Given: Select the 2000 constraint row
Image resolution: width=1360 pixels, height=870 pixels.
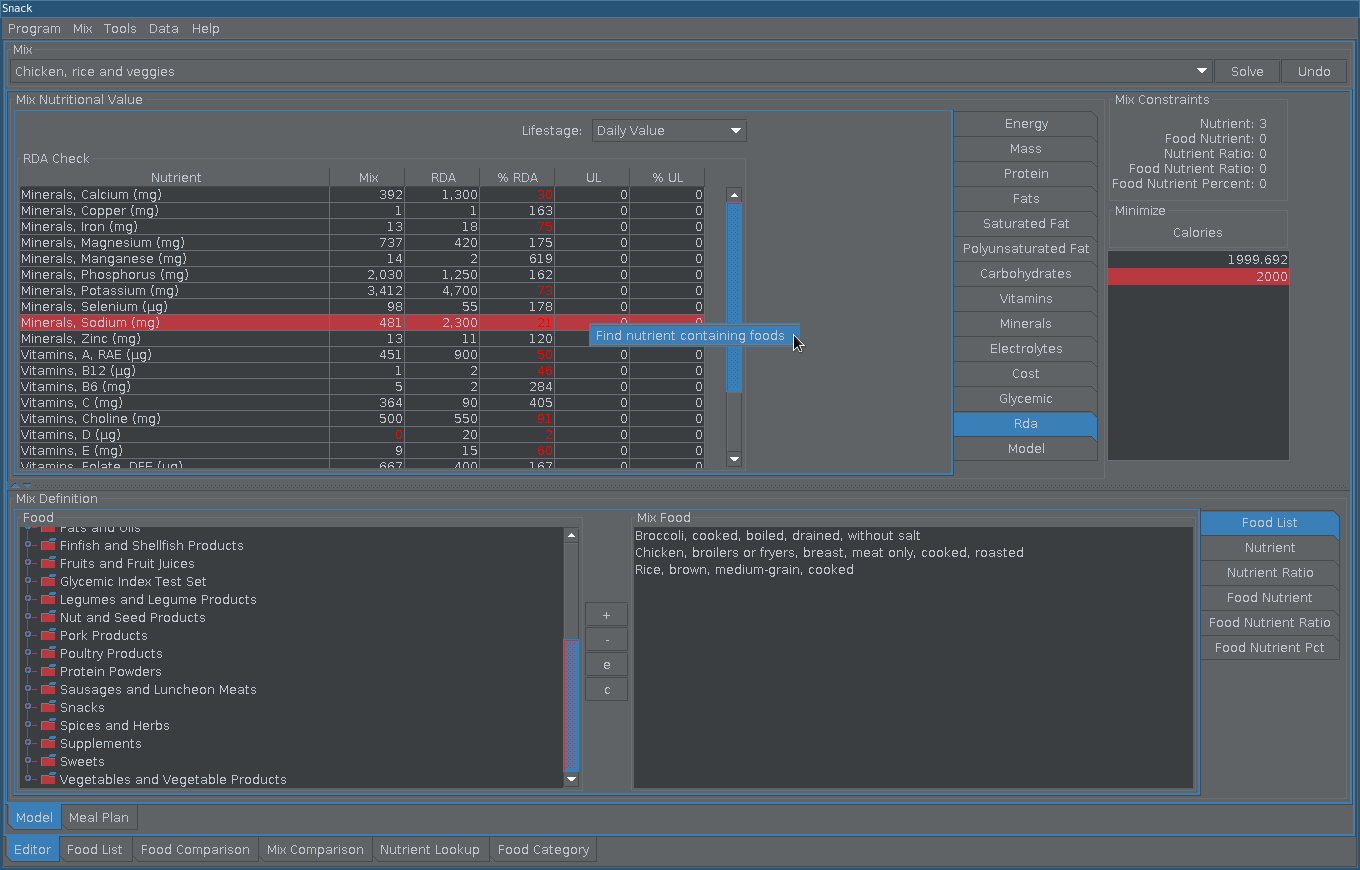Looking at the screenshot, I should click(x=1198, y=277).
